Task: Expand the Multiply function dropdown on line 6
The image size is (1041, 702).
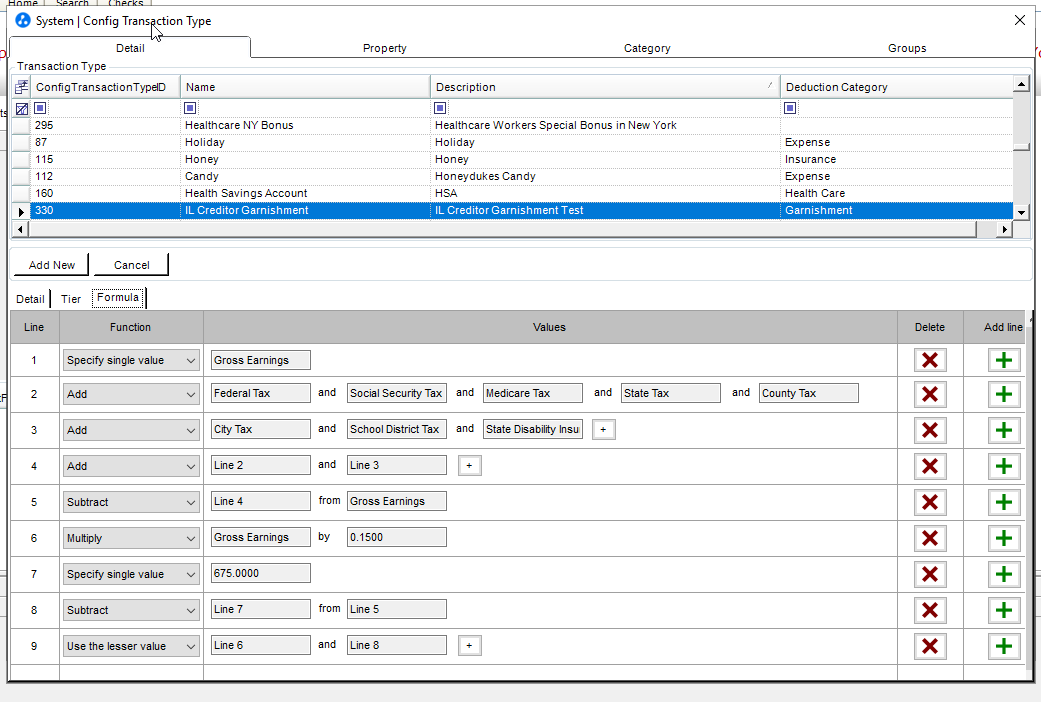Action: [131, 538]
